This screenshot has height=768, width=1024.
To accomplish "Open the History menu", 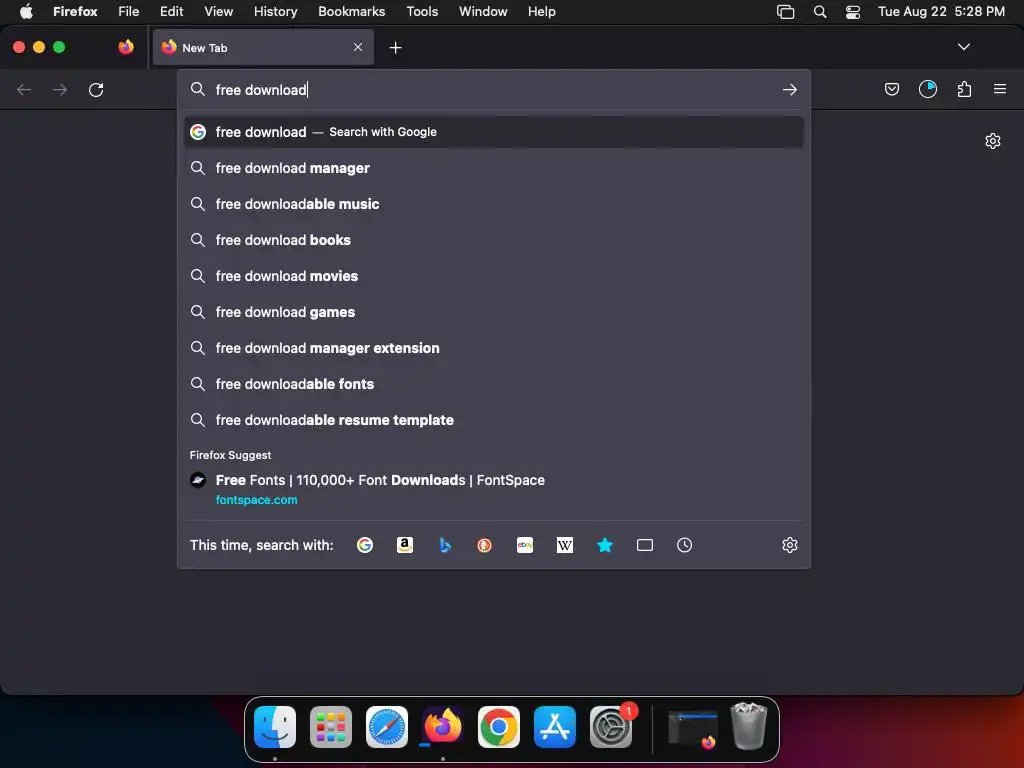I will point(275,11).
